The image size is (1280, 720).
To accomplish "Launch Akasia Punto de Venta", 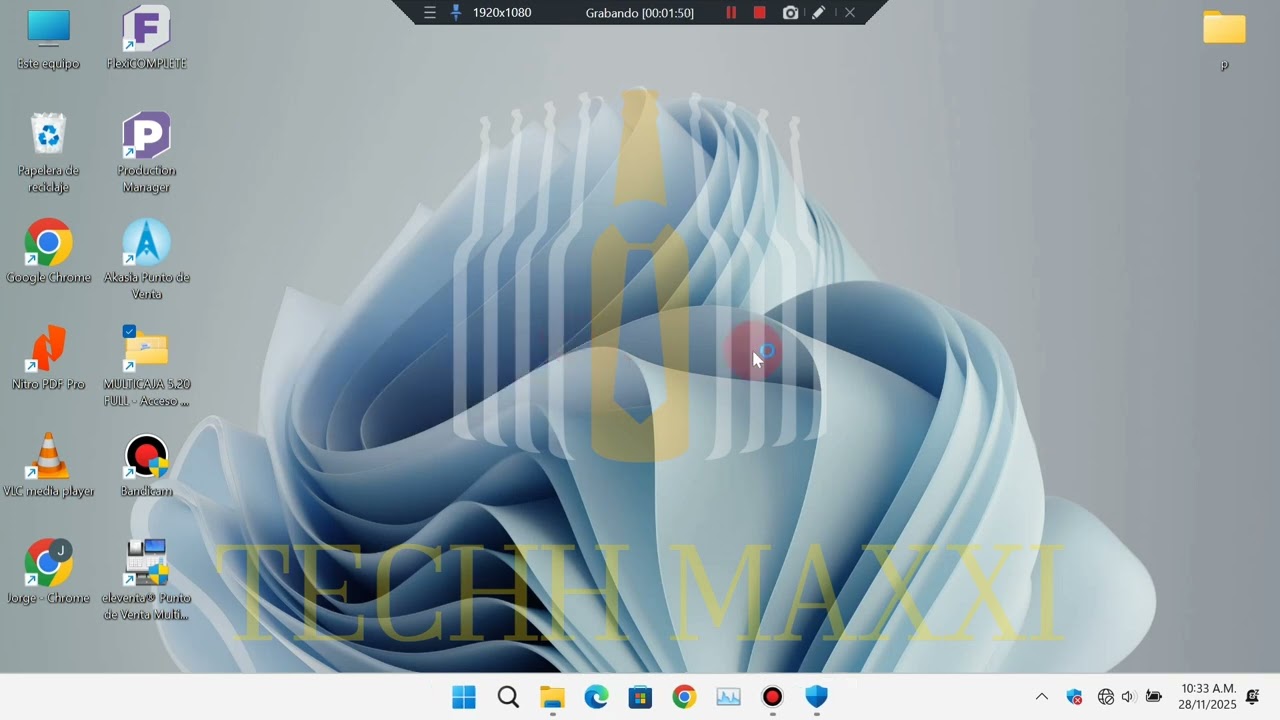I will click(x=146, y=260).
